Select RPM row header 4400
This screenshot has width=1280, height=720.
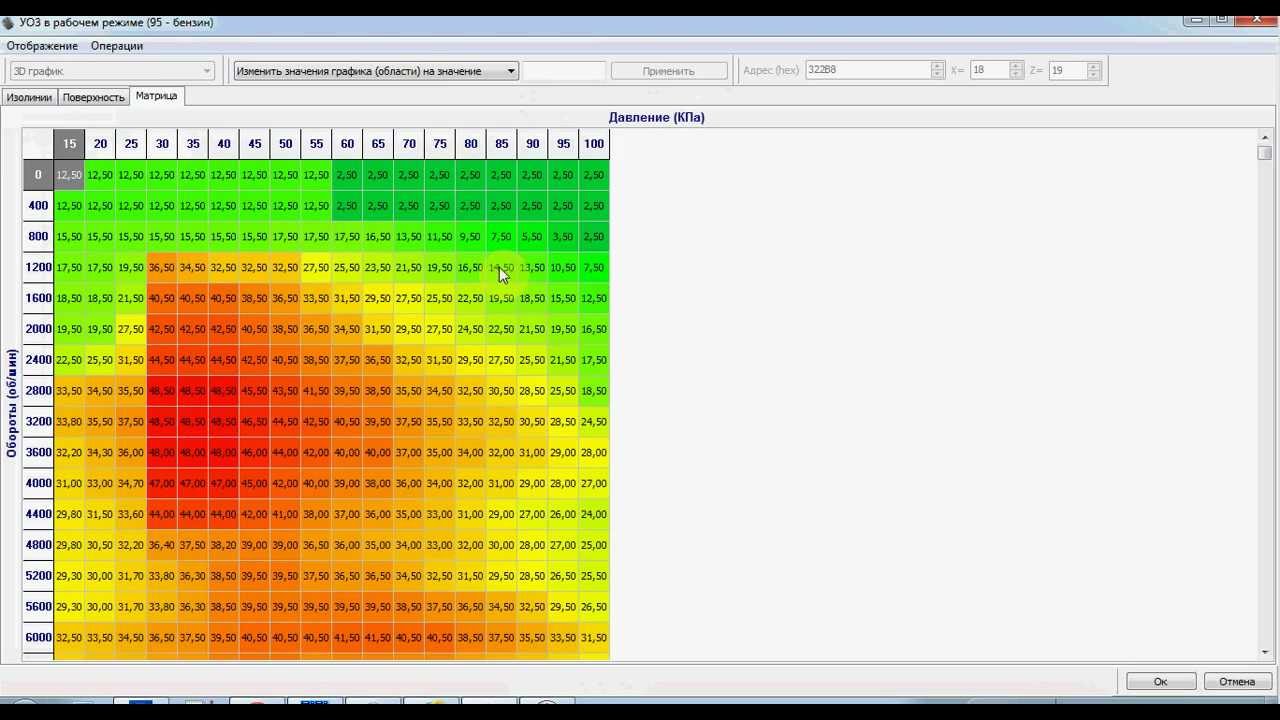tap(38, 514)
